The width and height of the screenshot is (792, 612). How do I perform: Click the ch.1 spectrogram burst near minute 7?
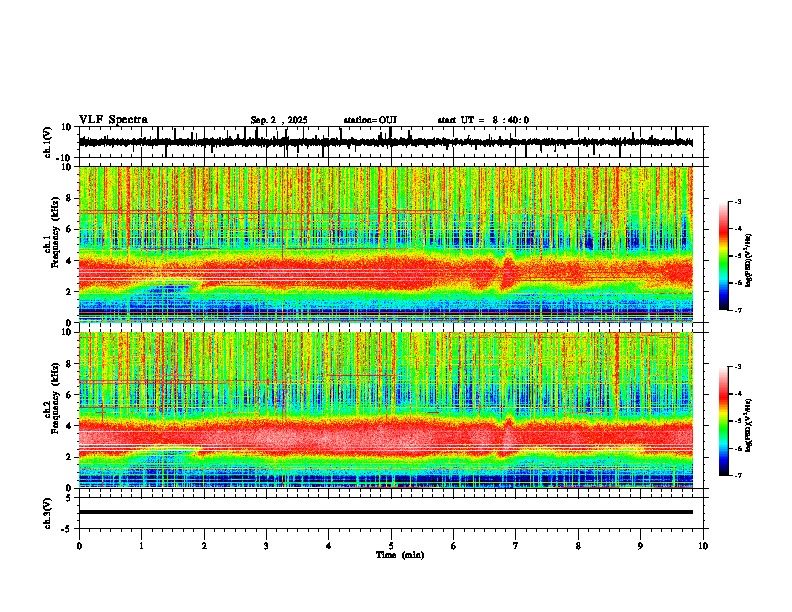click(508, 272)
